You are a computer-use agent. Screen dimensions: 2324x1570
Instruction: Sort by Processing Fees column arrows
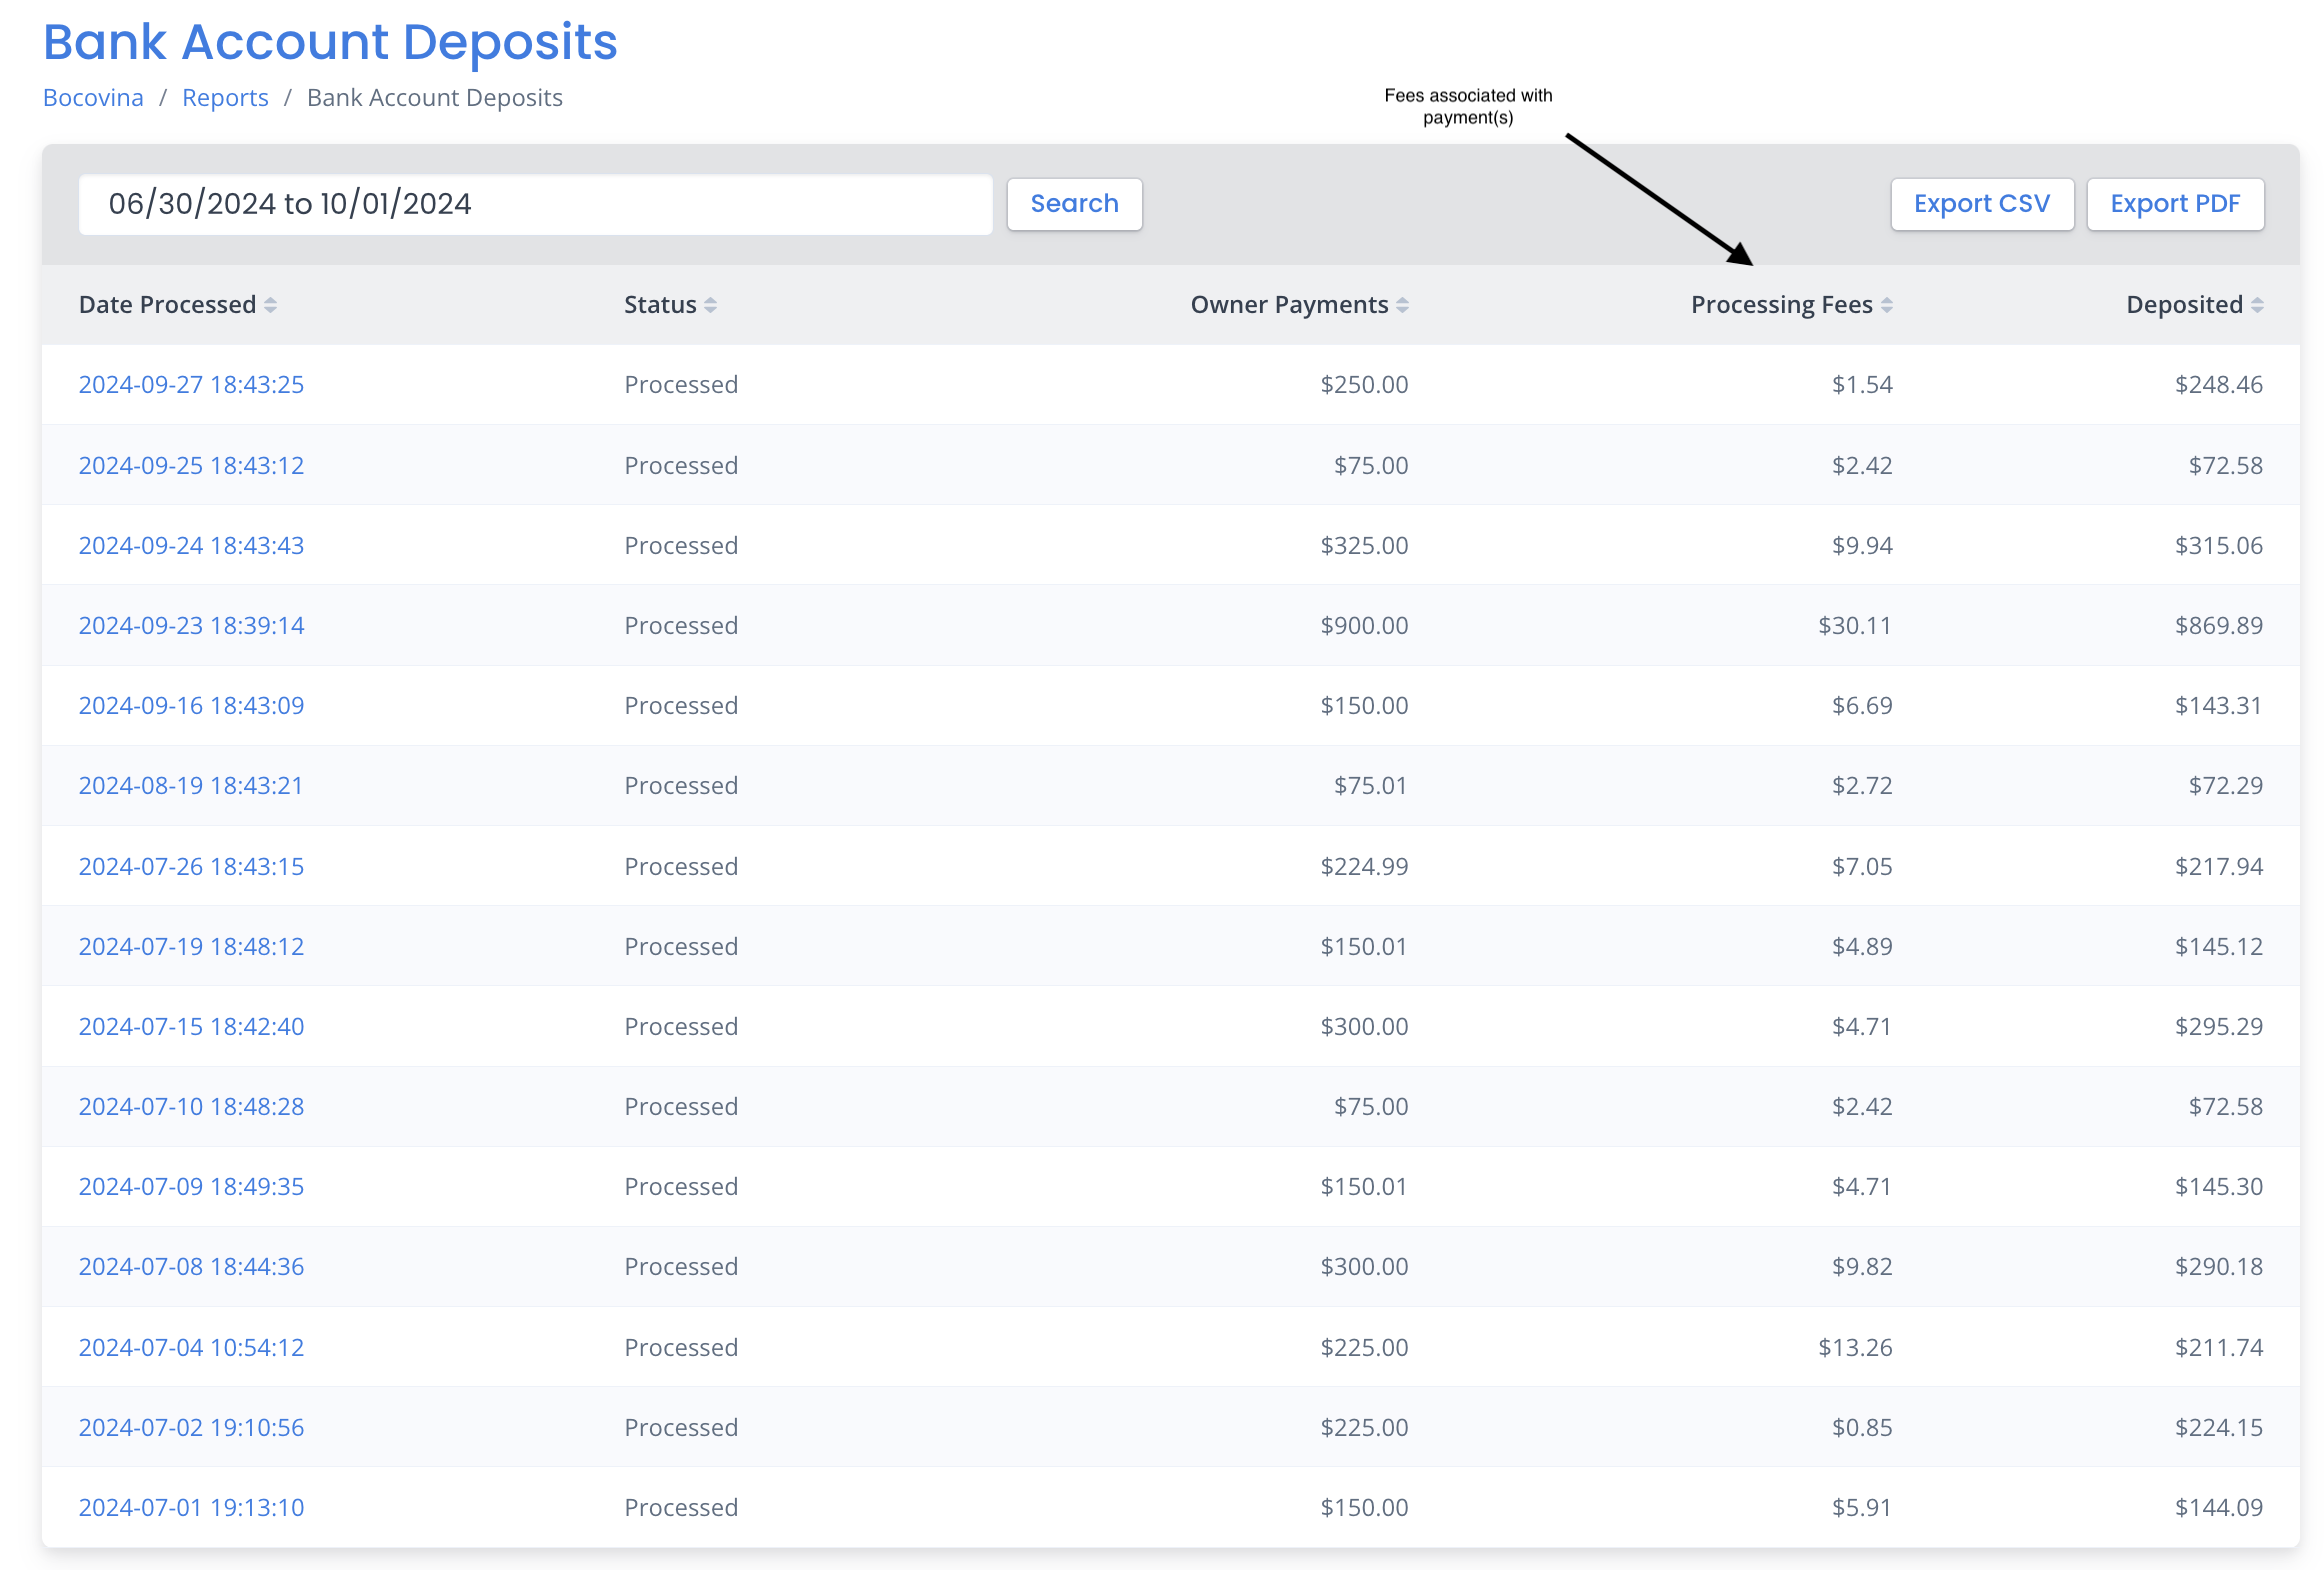1886,305
